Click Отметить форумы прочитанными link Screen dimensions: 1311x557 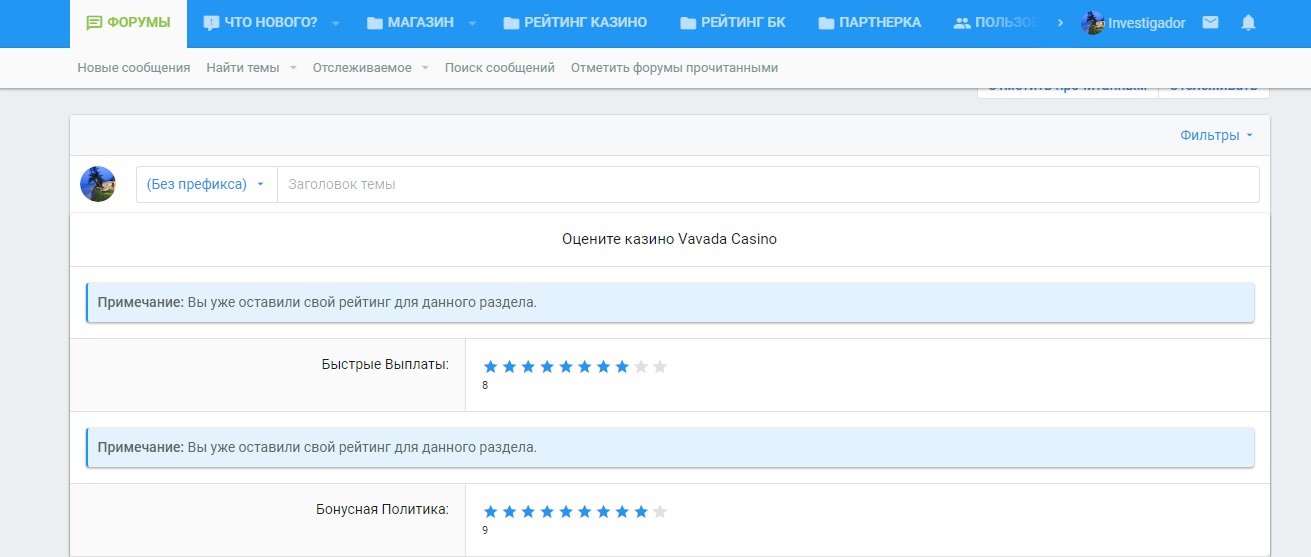click(674, 68)
